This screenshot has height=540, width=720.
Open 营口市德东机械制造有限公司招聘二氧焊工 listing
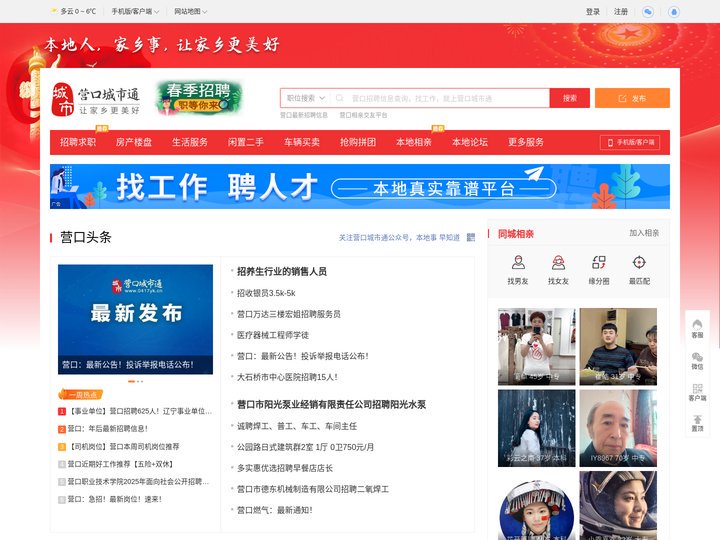click(x=313, y=489)
